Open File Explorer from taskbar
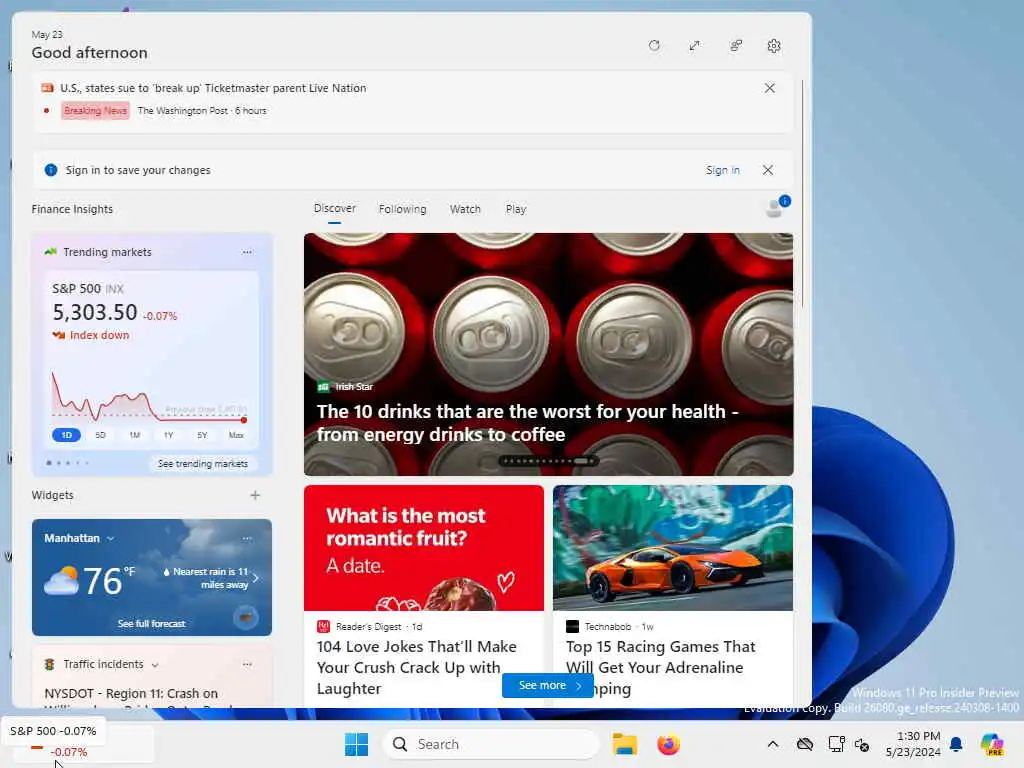This screenshot has height=768, width=1024. point(624,744)
